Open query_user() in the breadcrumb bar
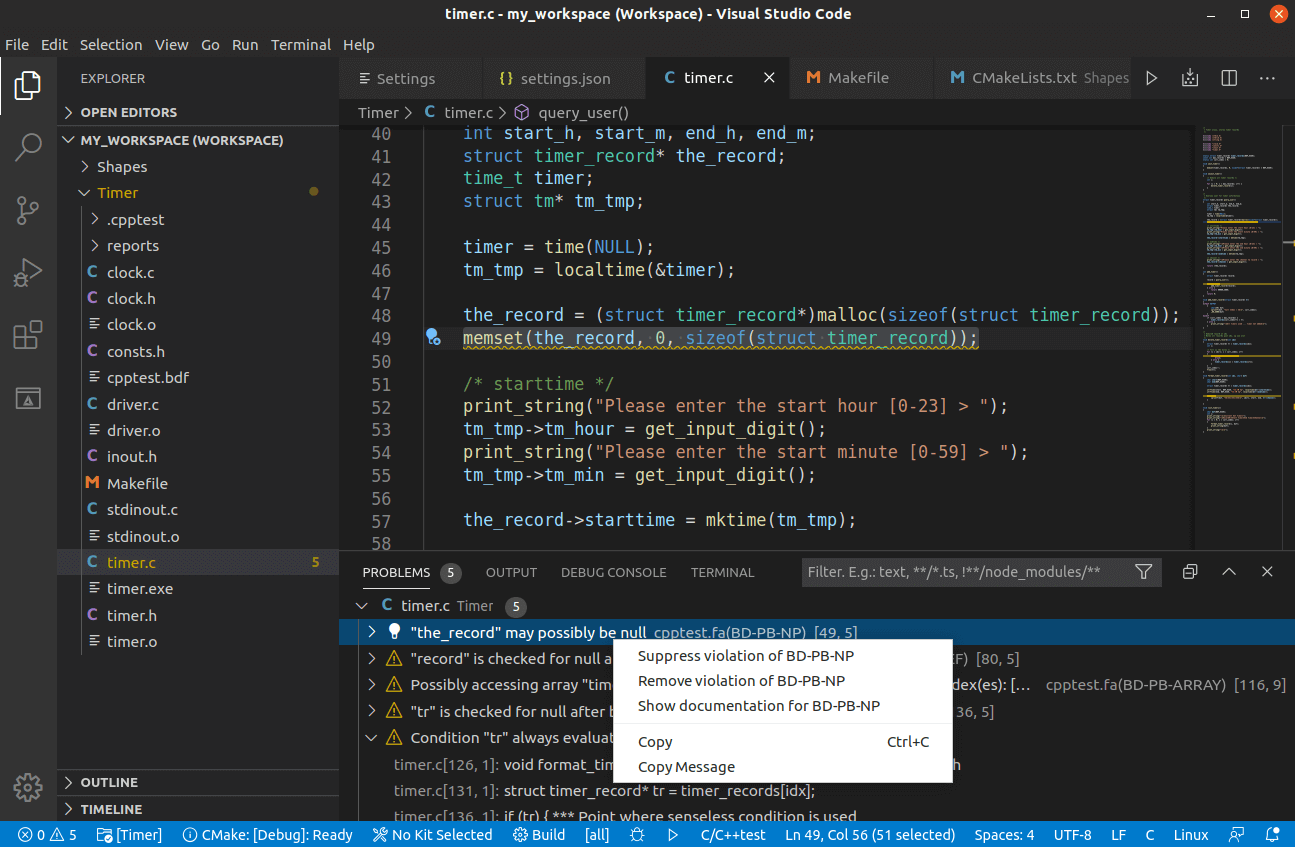Viewport: 1295px width, 847px height. click(x=583, y=112)
